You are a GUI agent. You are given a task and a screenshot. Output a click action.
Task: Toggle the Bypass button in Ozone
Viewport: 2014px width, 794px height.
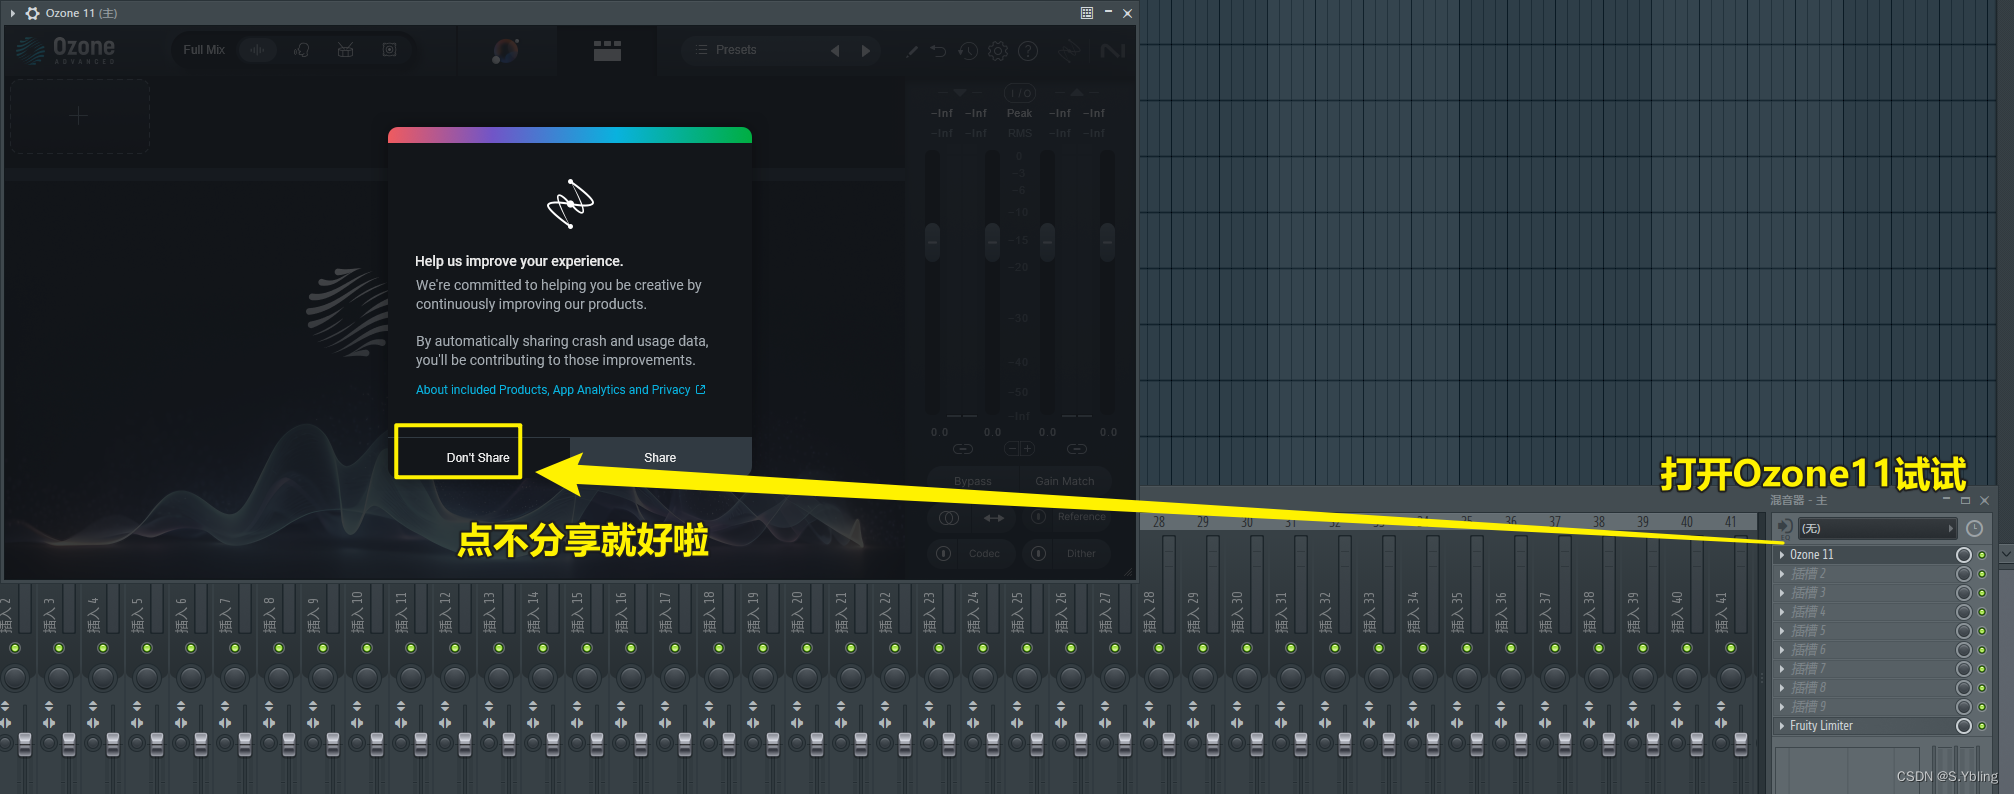tap(973, 481)
